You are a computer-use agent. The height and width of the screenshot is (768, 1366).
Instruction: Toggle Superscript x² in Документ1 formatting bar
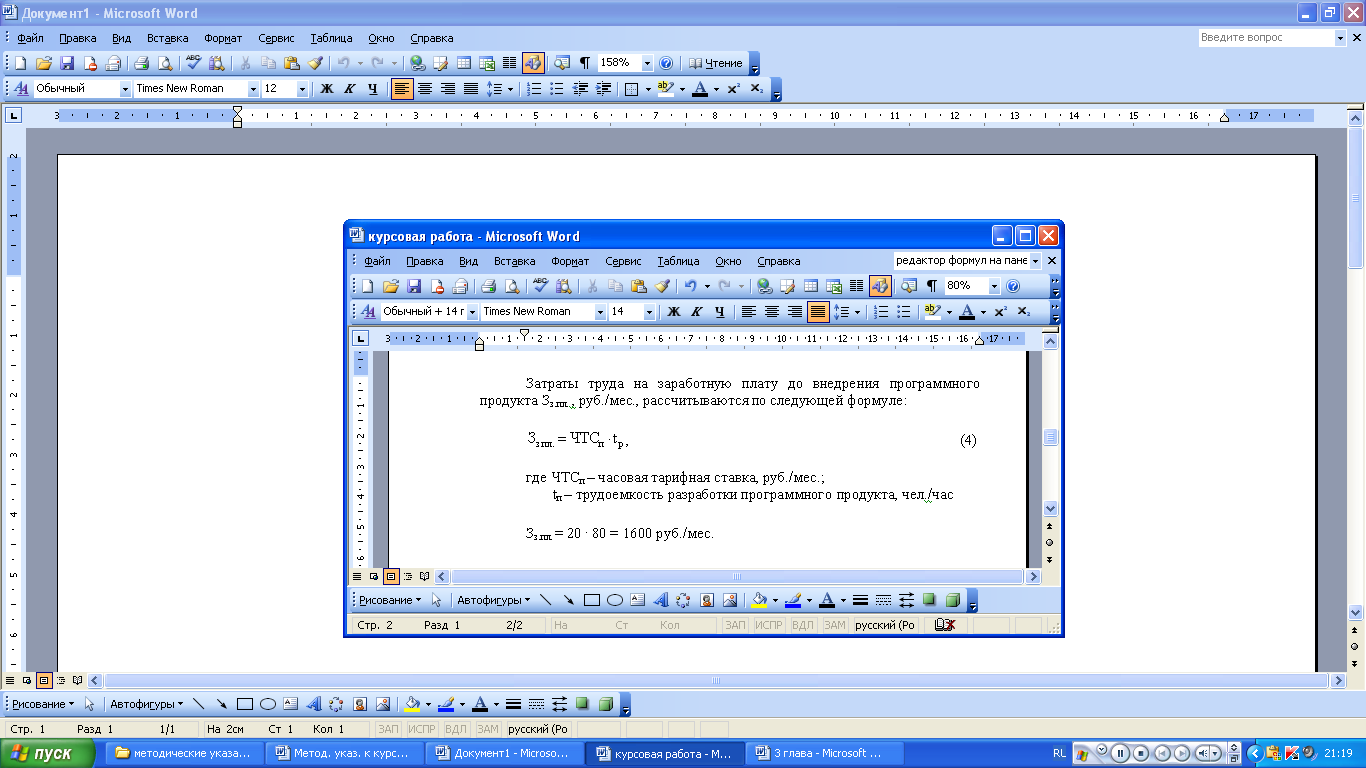[x=733, y=89]
